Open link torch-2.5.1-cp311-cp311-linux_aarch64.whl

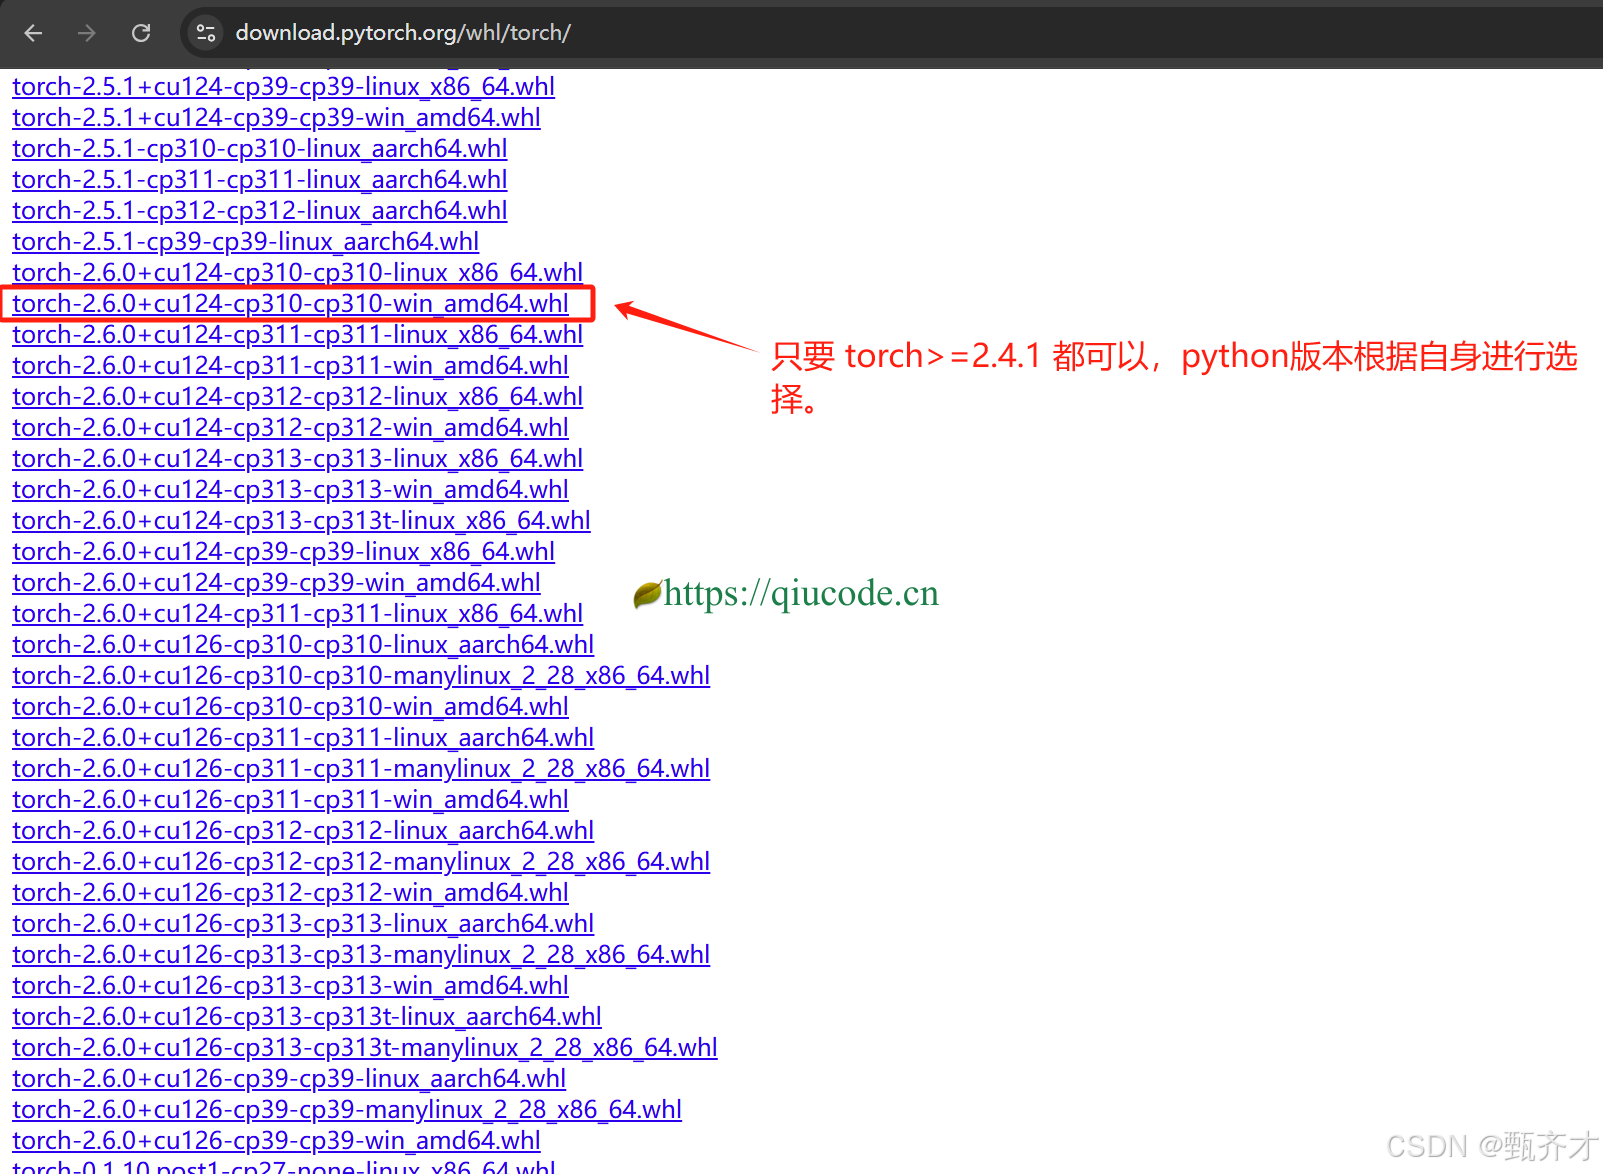click(260, 180)
